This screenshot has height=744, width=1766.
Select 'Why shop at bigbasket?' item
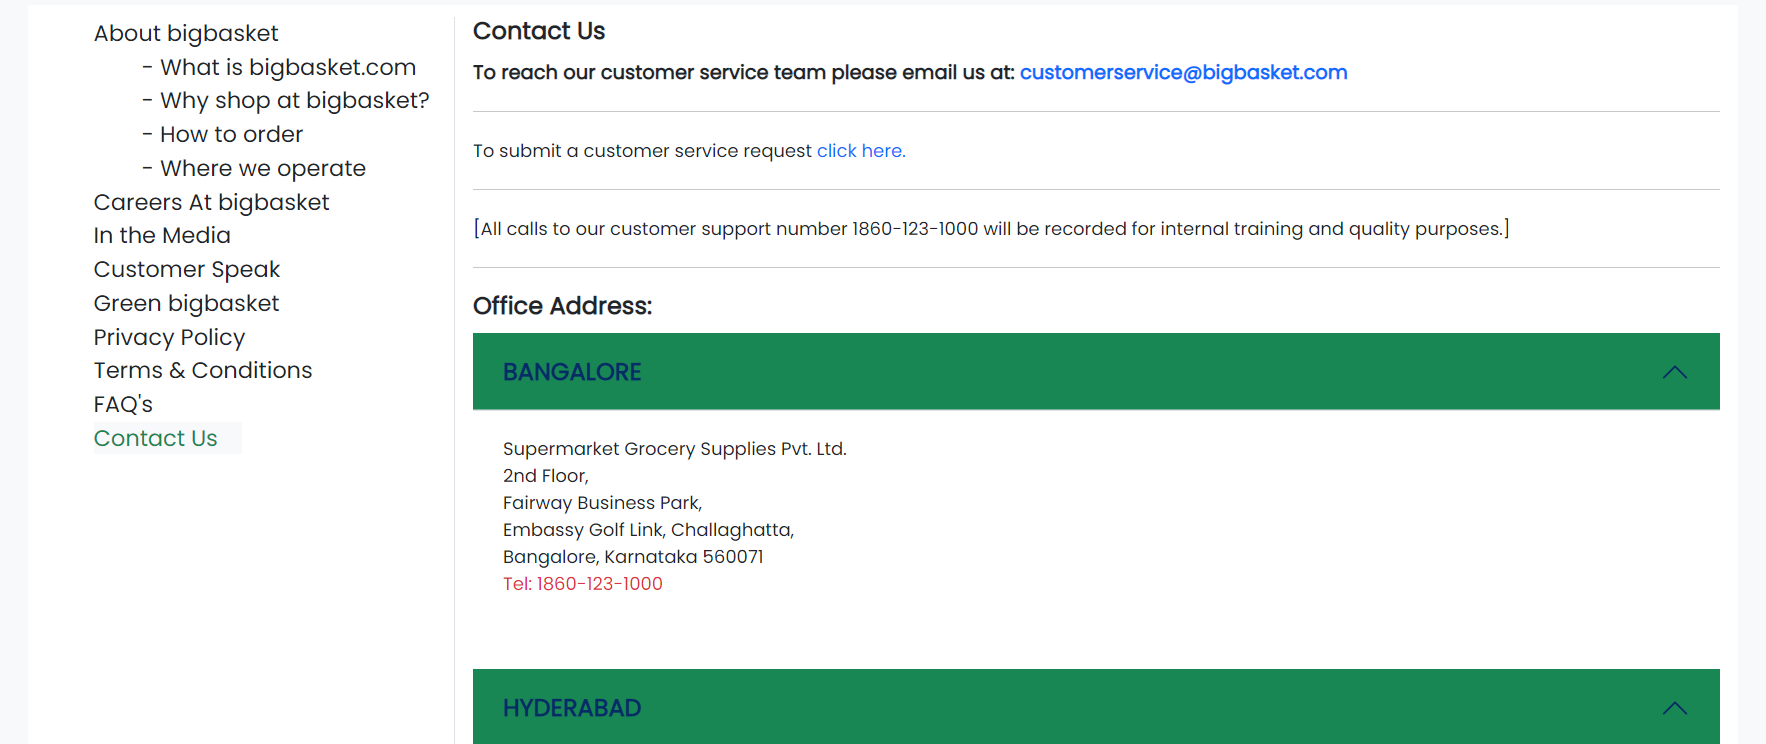tap(295, 100)
